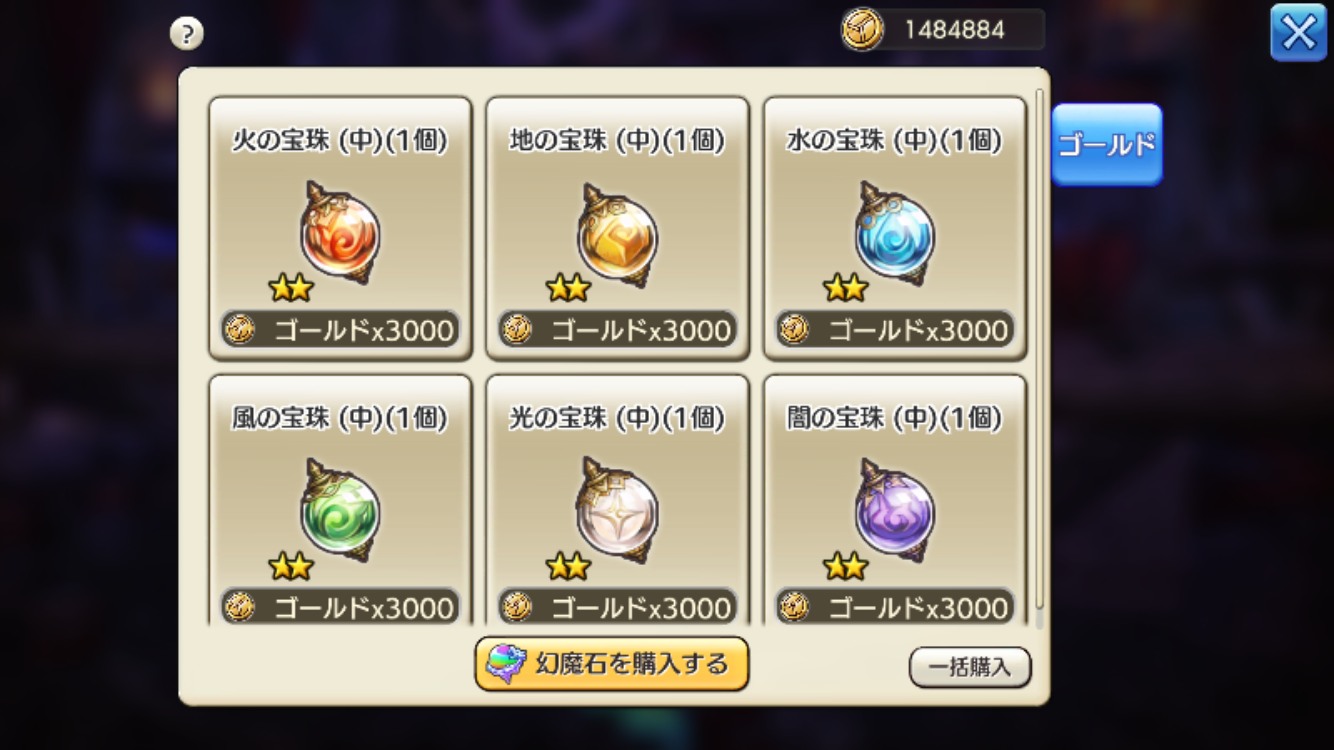Image resolution: width=1334 pixels, height=750 pixels.
Task: Tap the gold balance 1484884 display
Action: click(x=954, y=30)
